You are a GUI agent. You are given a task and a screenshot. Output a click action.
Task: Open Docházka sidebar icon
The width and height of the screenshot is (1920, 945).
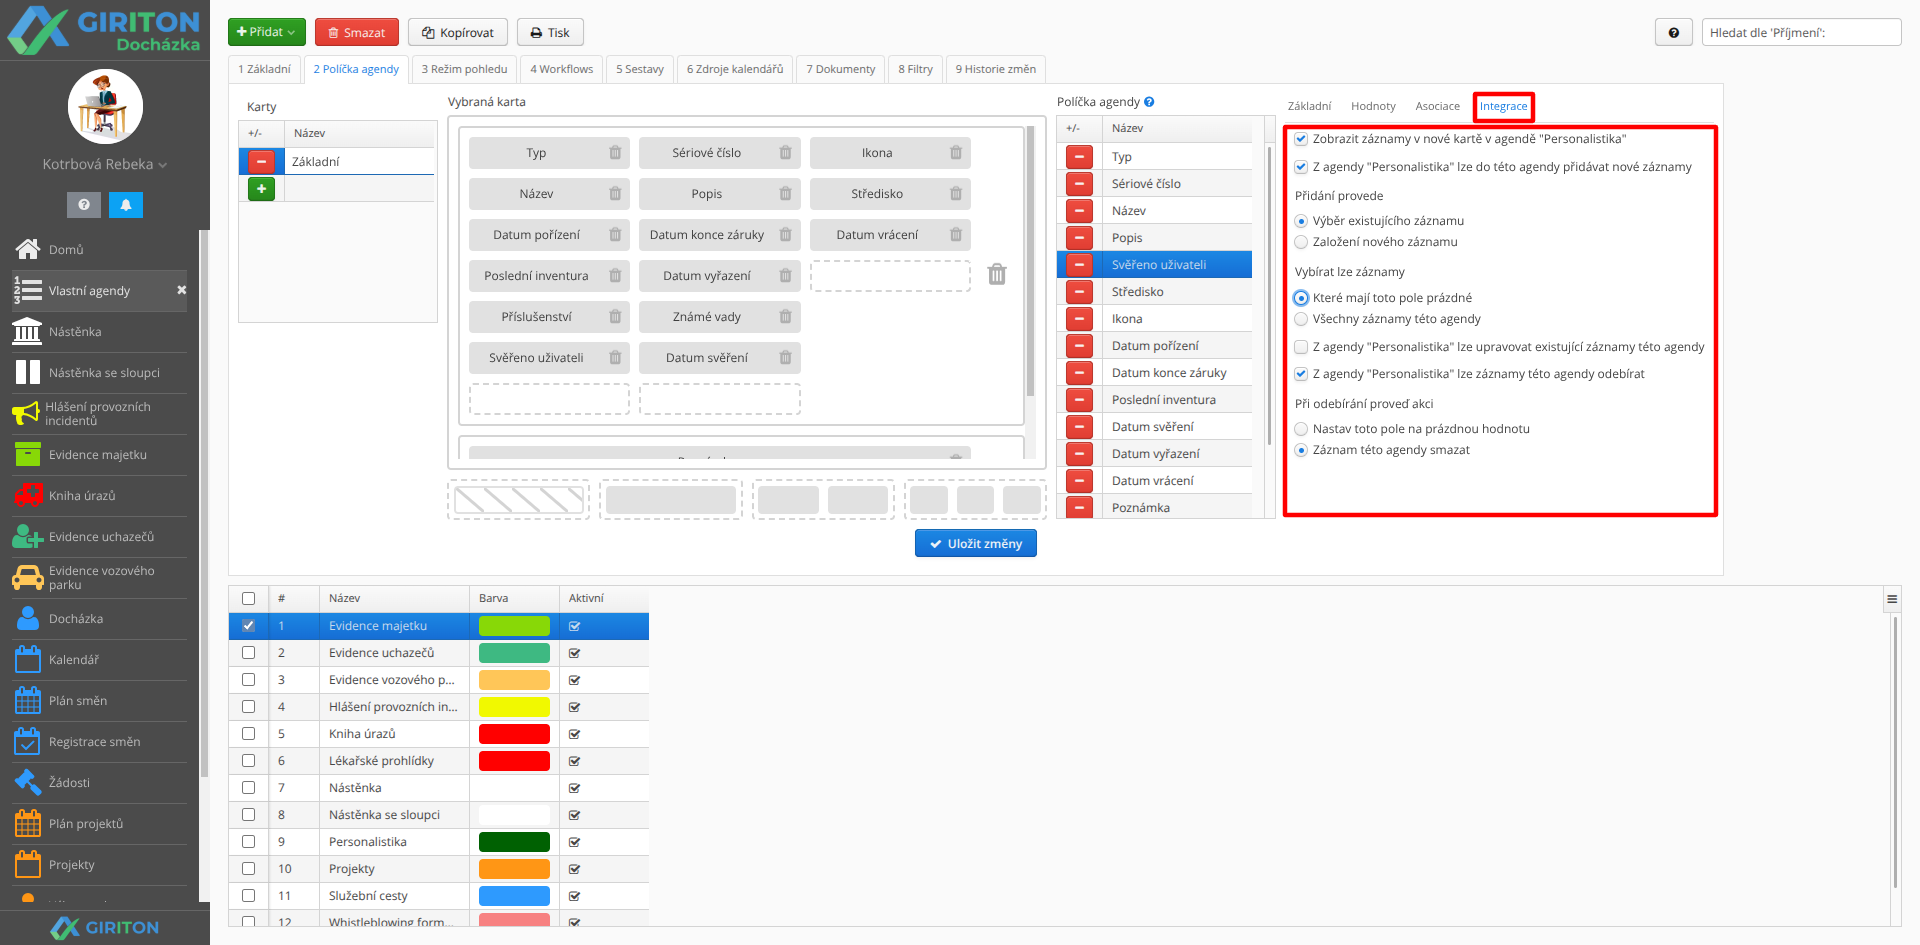(x=27, y=618)
